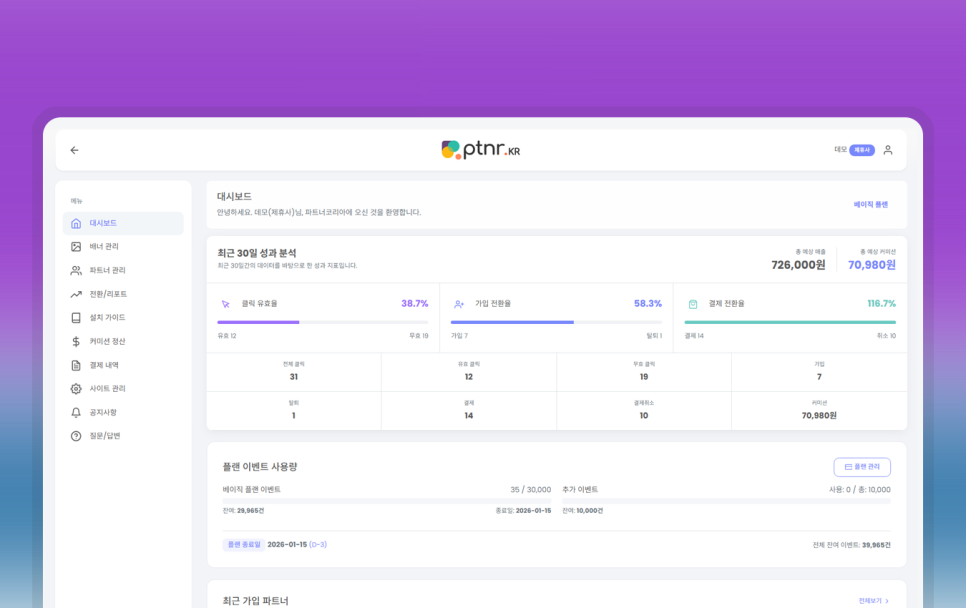Click 잔여: 29,965건 text
This screenshot has height=608, width=966.
click(243, 511)
